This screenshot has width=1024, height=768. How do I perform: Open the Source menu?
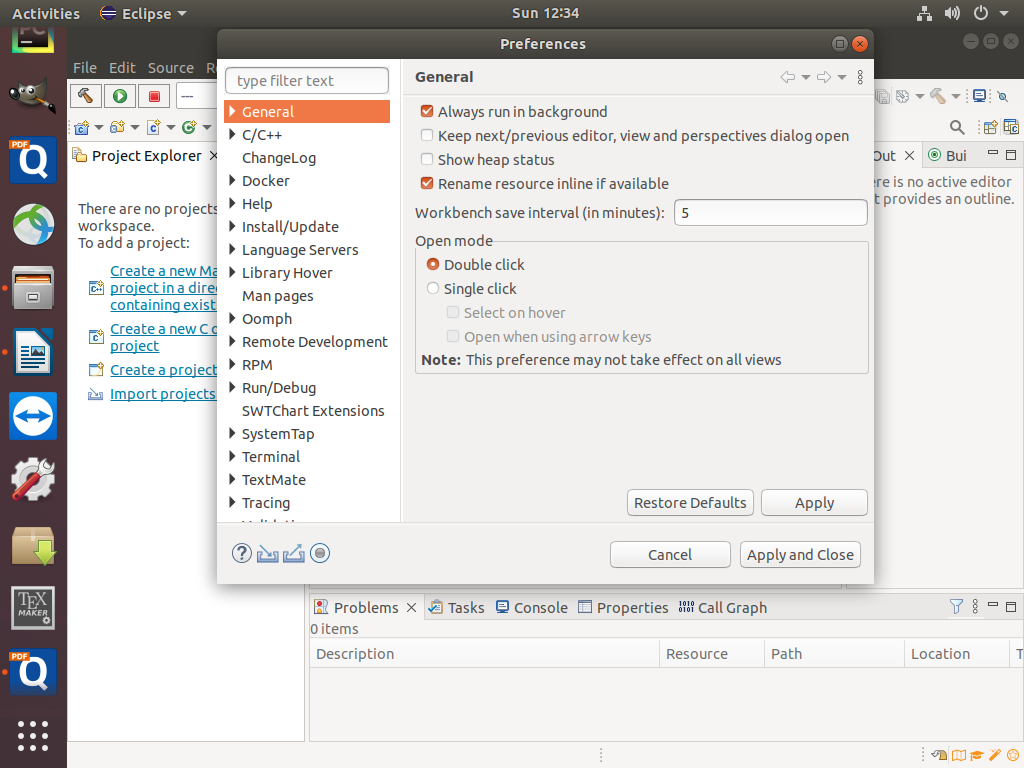(x=170, y=68)
